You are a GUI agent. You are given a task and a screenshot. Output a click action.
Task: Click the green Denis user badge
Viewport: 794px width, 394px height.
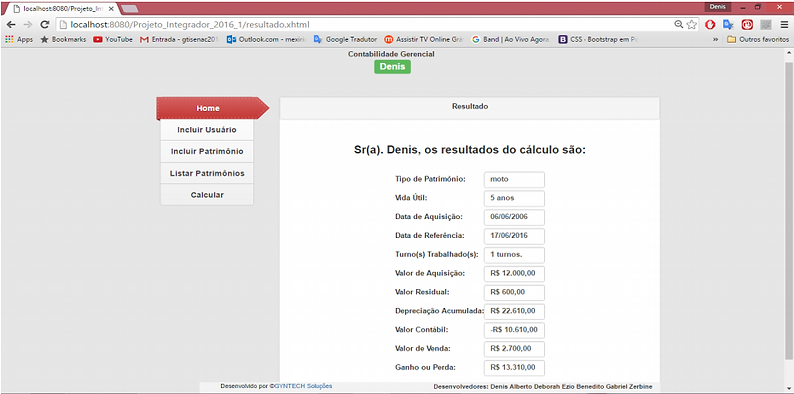click(x=392, y=67)
